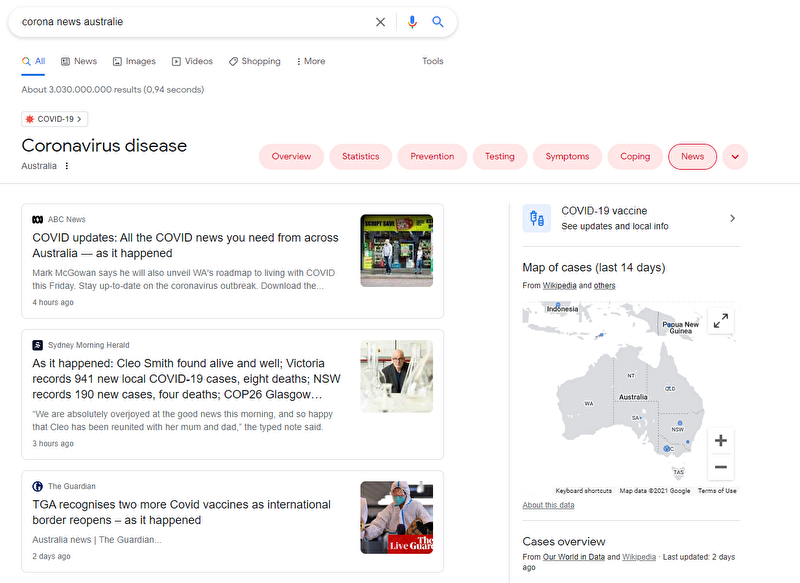The height and width of the screenshot is (583, 800).
Task: Click the COVID-19 vaccine syringe icon
Action: pyautogui.click(x=537, y=218)
